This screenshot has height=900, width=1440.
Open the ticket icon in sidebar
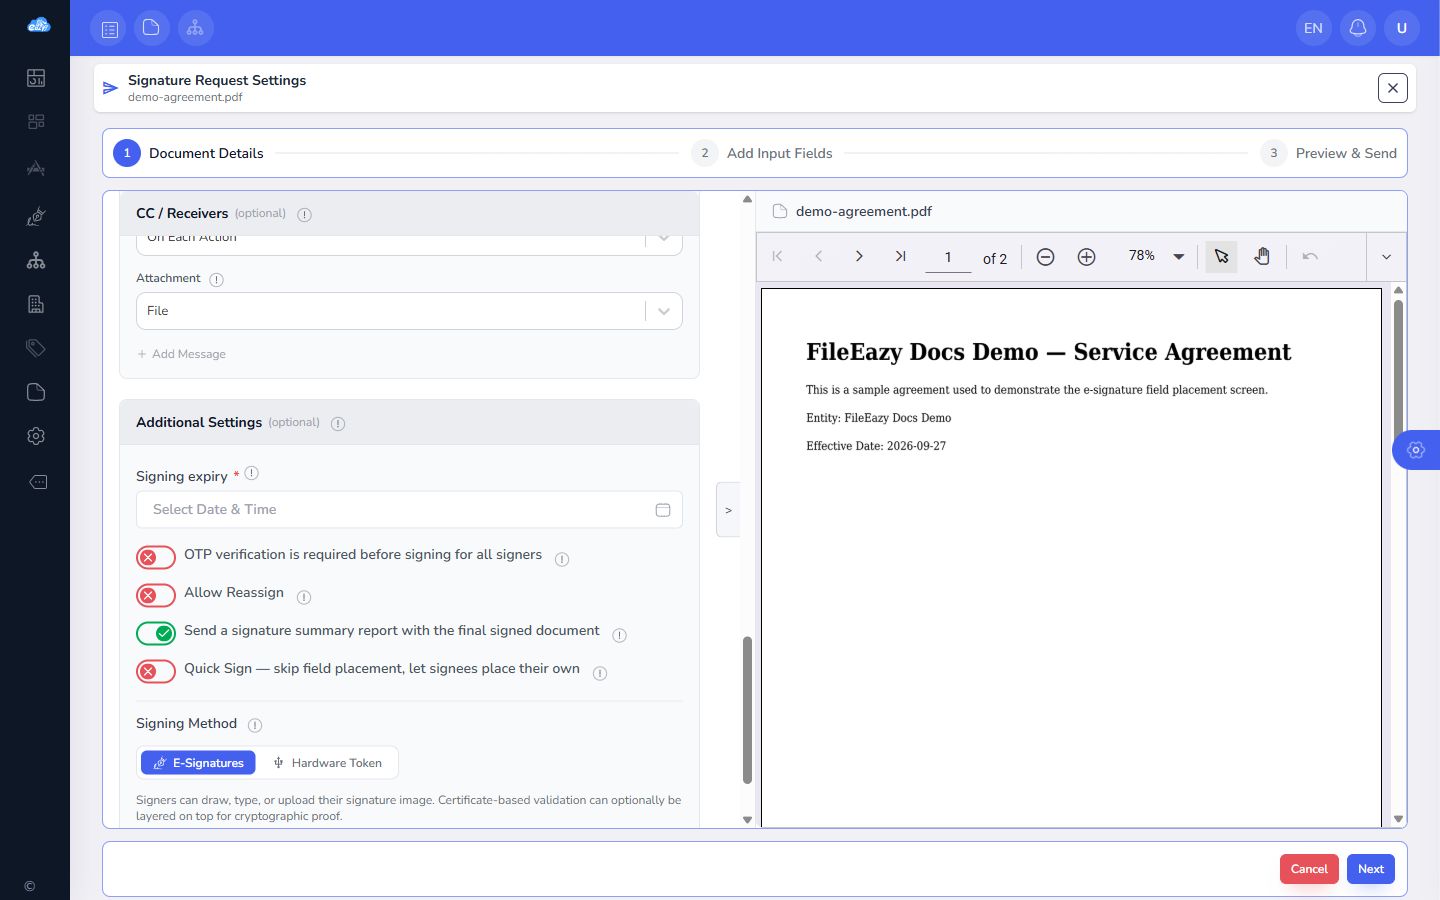(x=37, y=482)
